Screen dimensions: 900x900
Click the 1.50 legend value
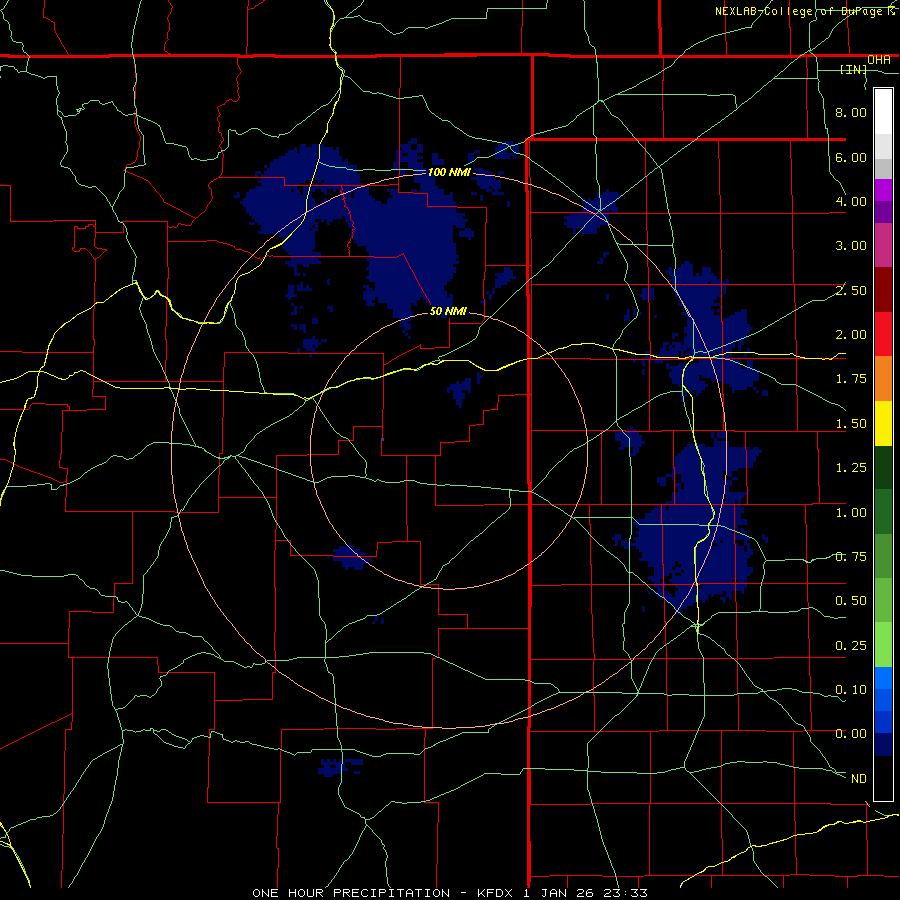tap(851, 424)
